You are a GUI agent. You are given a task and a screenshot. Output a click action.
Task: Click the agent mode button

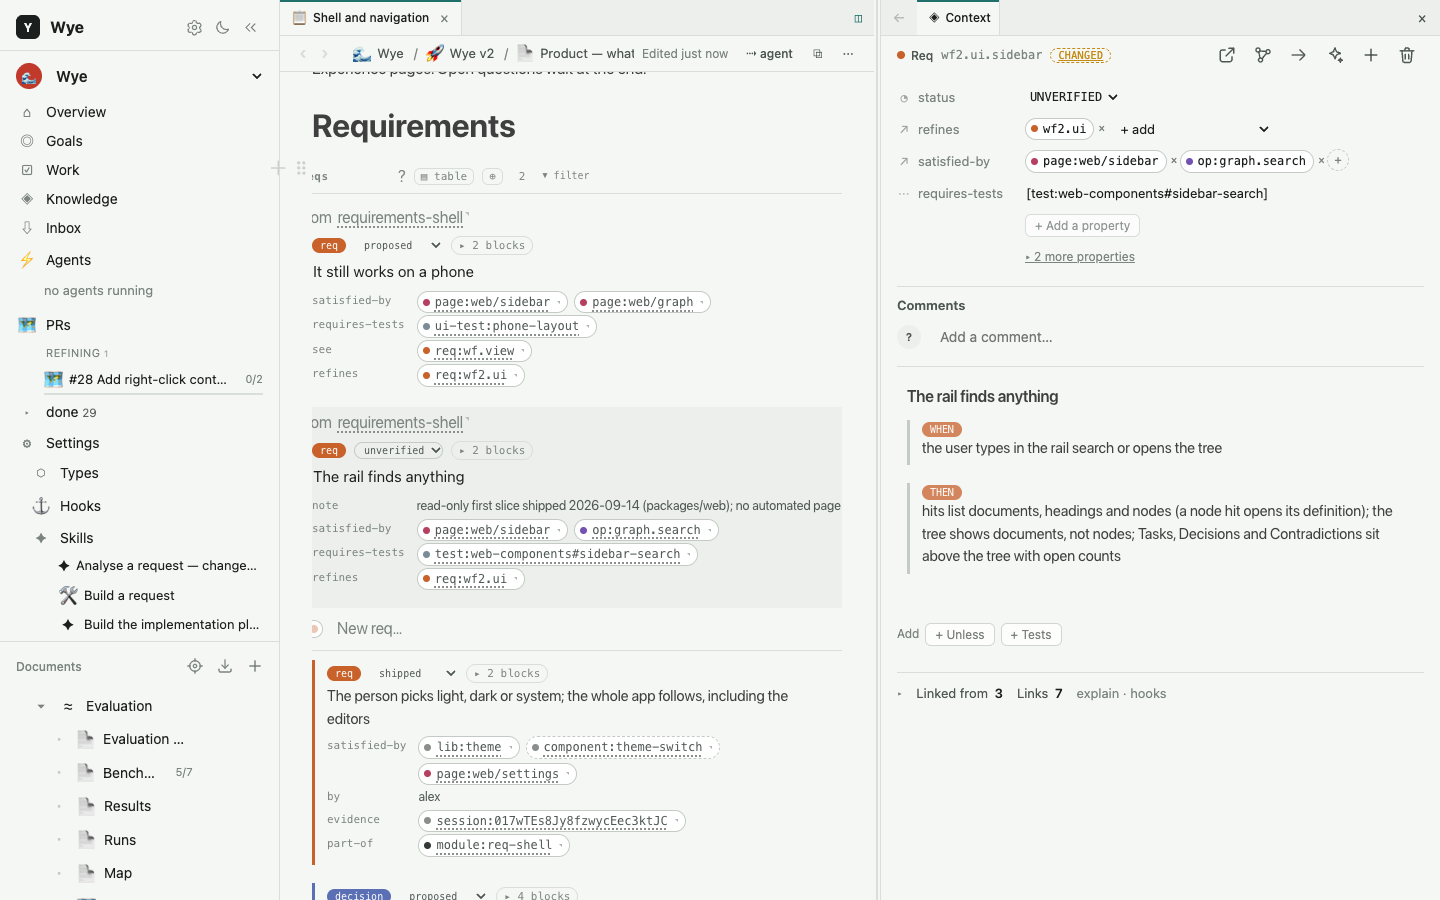pyautogui.click(x=769, y=54)
